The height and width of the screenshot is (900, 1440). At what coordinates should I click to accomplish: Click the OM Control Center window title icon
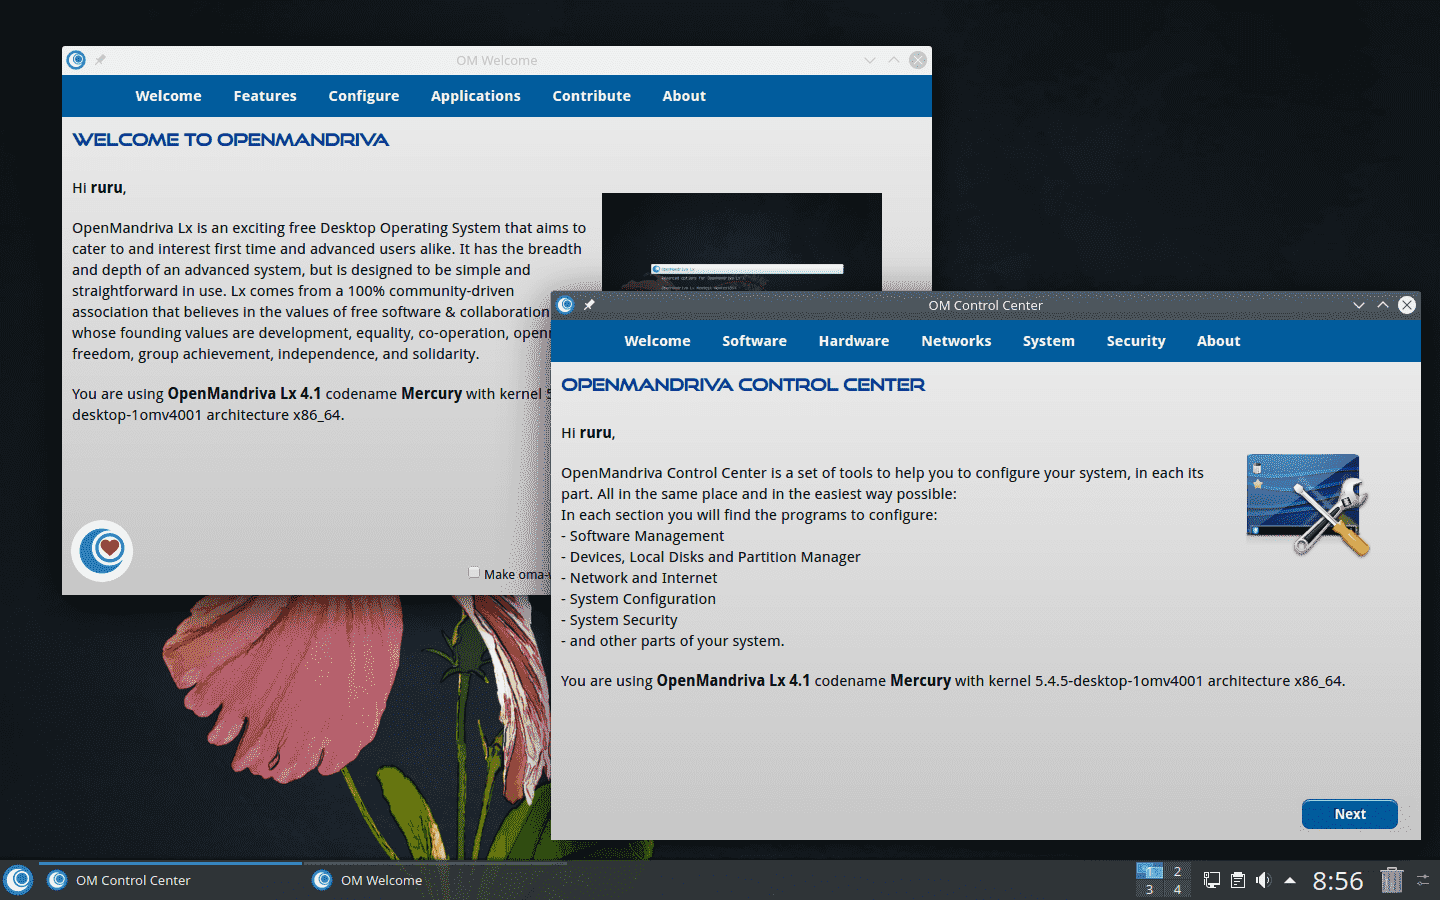566,305
